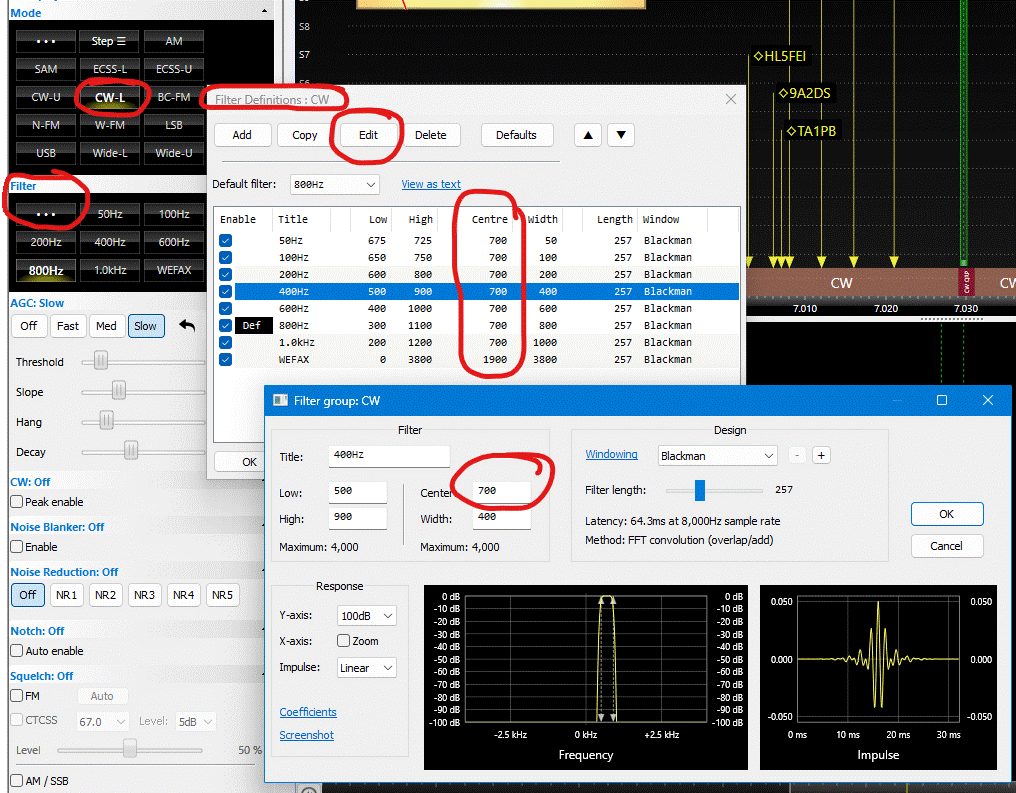Click the AGC reset arrow icon
Viewport: 1016px width, 793px height.
(187, 326)
